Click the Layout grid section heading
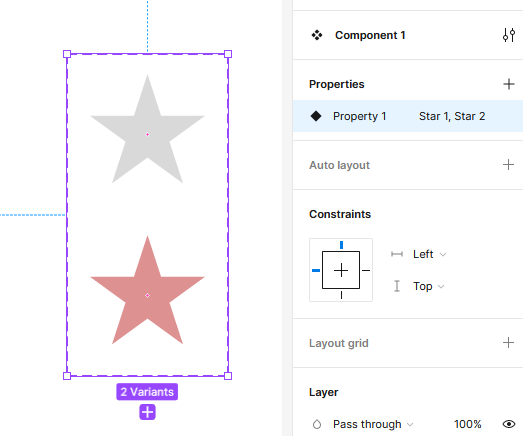Viewport: 523px width, 436px height. point(339,343)
